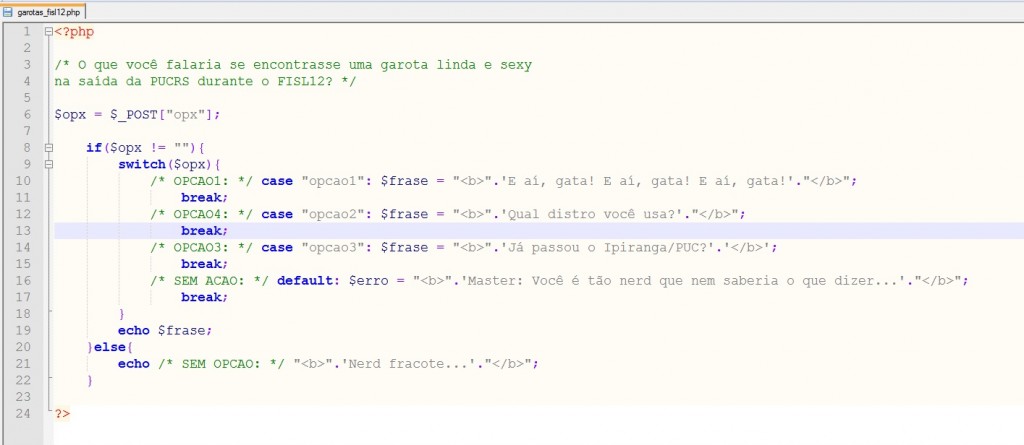Click 'echo $frase;' on line 19
This screenshot has width=1024, height=445.
click(165, 331)
